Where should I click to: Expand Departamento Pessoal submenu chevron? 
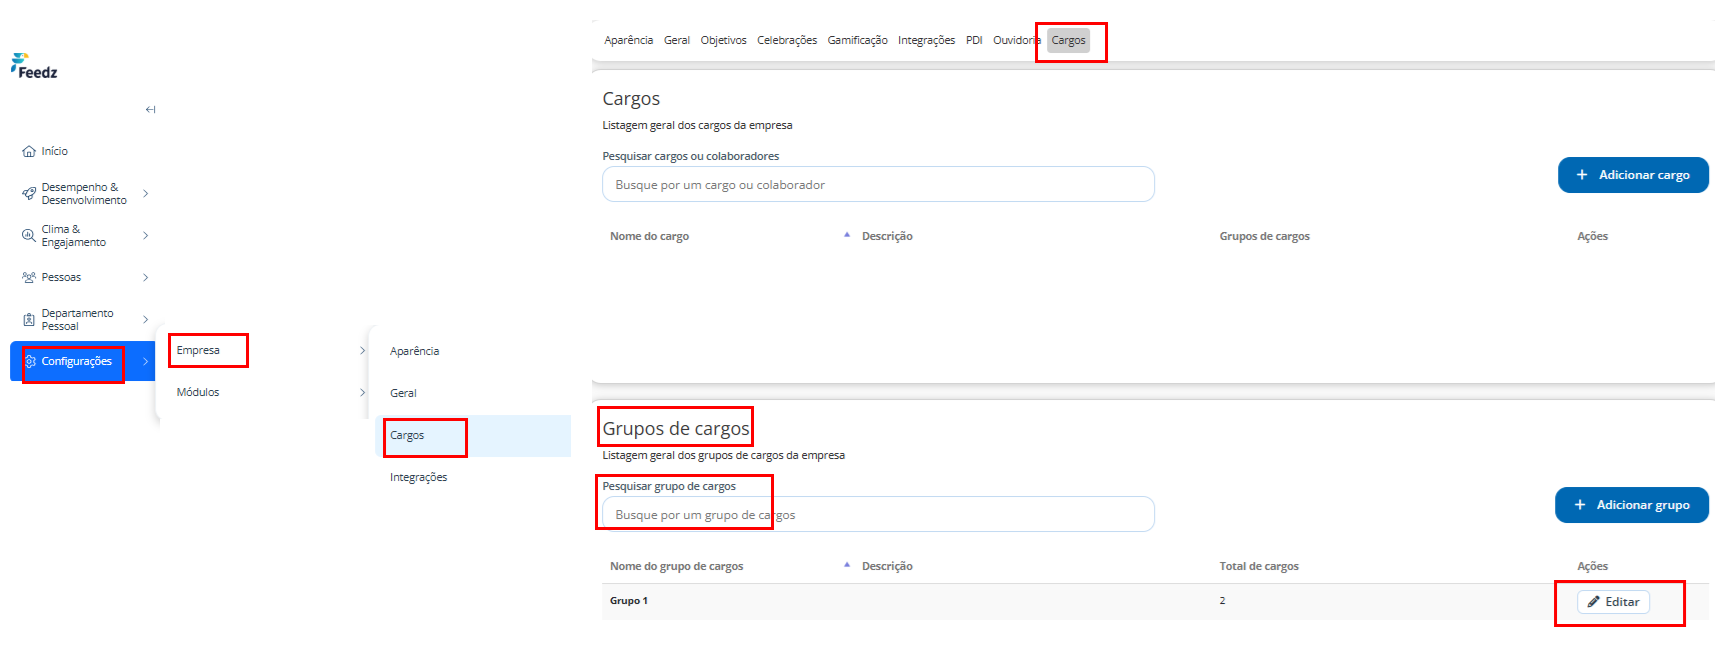pos(146,320)
